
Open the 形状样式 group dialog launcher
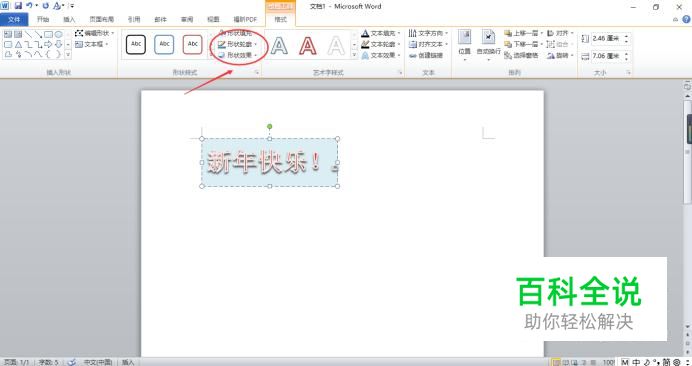pyautogui.click(x=257, y=72)
